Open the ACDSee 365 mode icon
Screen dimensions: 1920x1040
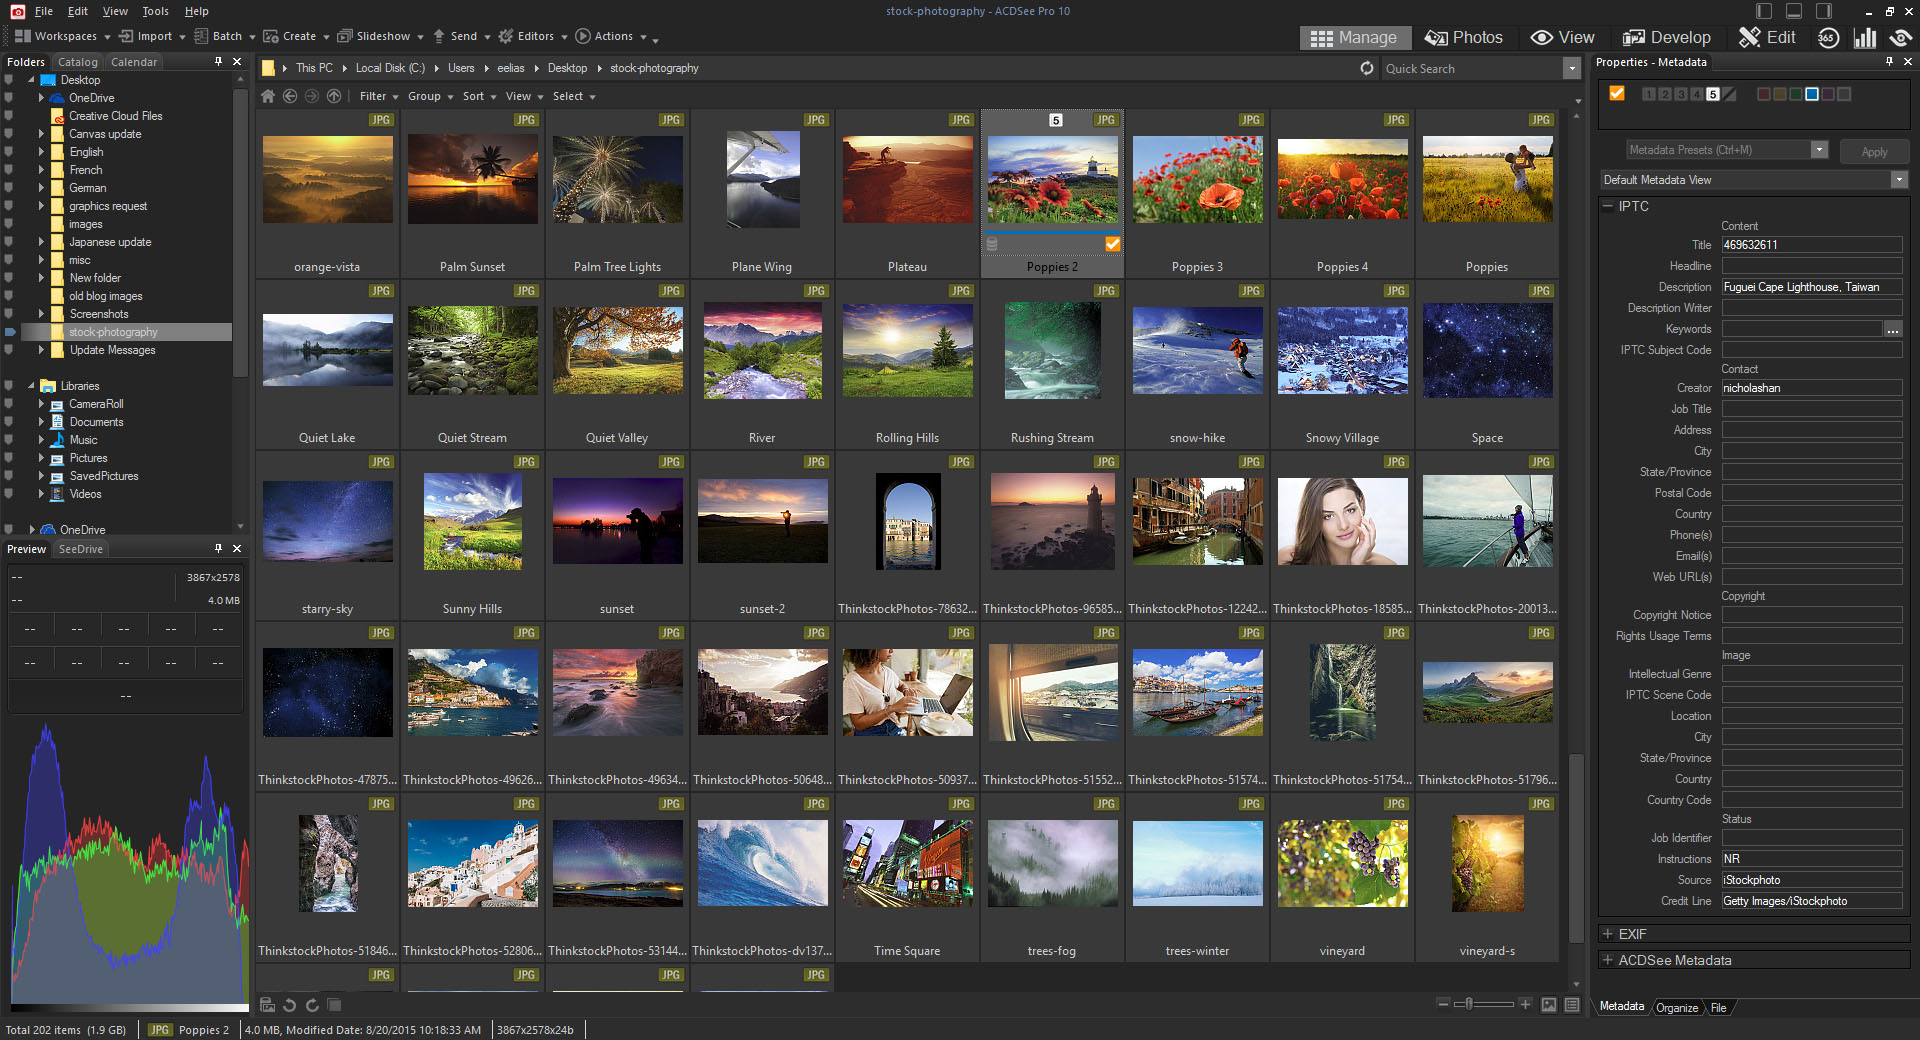coord(1828,38)
